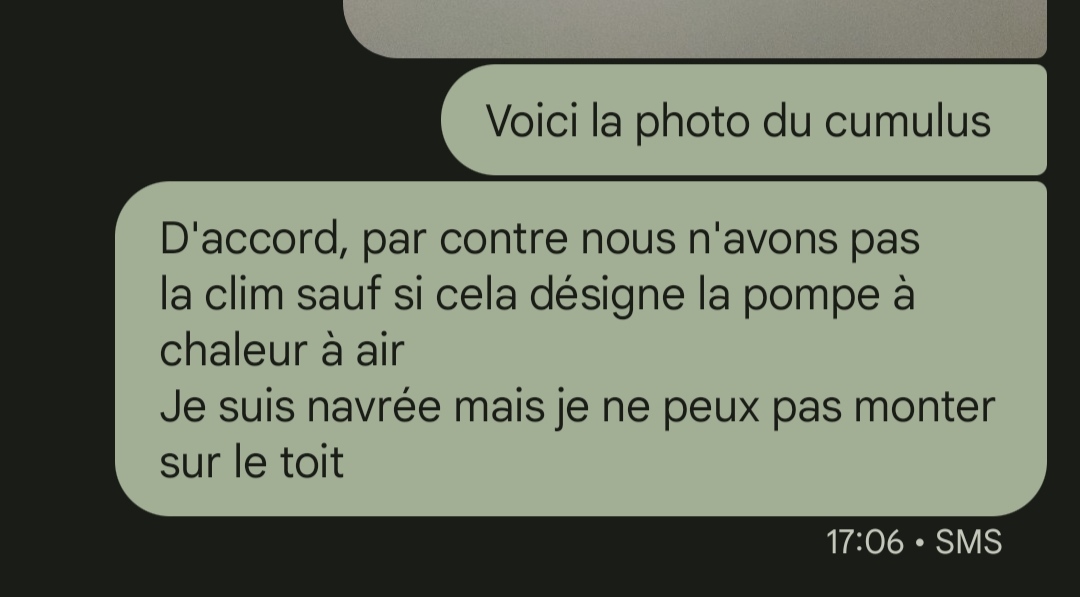Open the photo attachment above the messages
This screenshot has width=1080, height=597.
pyautogui.click(x=694, y=28)
